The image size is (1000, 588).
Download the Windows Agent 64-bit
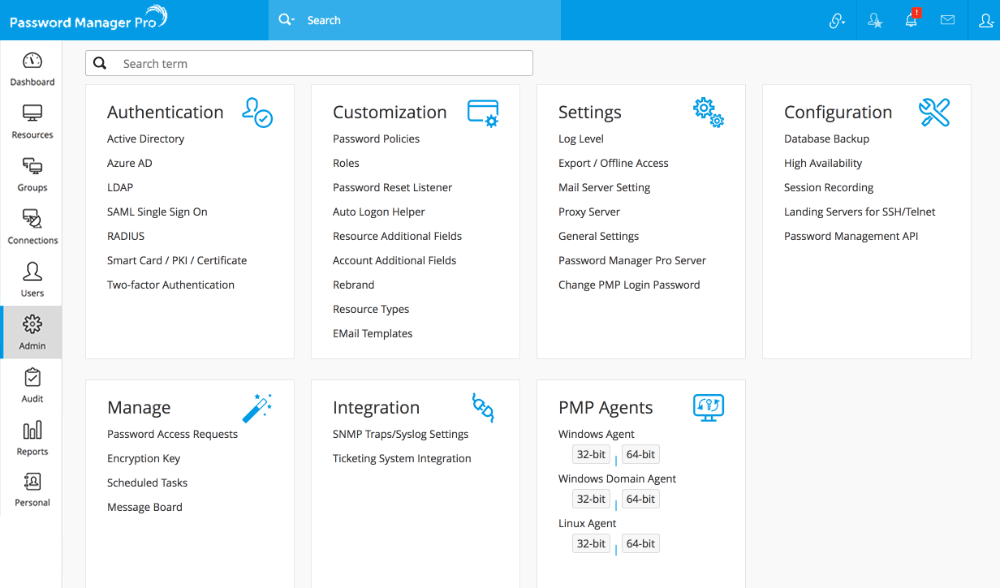(x=640, y=455)
